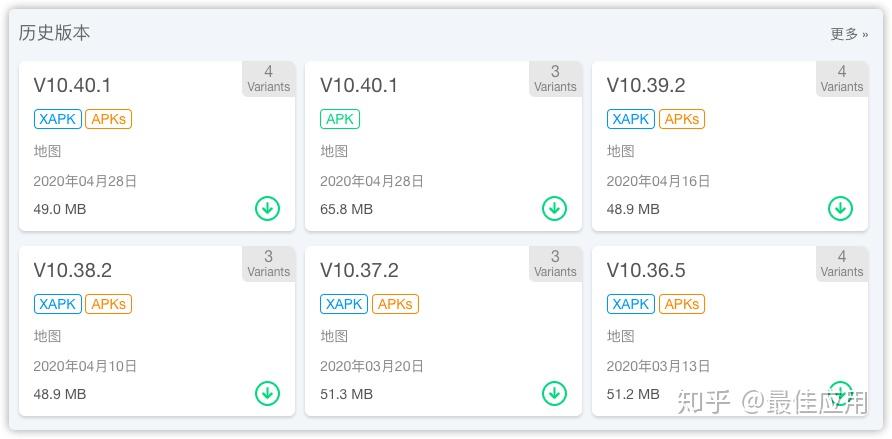The height and width of the screenshot is (439, 892).
Task: Select XAPK tag on V10.39.2
Action: [x=631, y=119]
